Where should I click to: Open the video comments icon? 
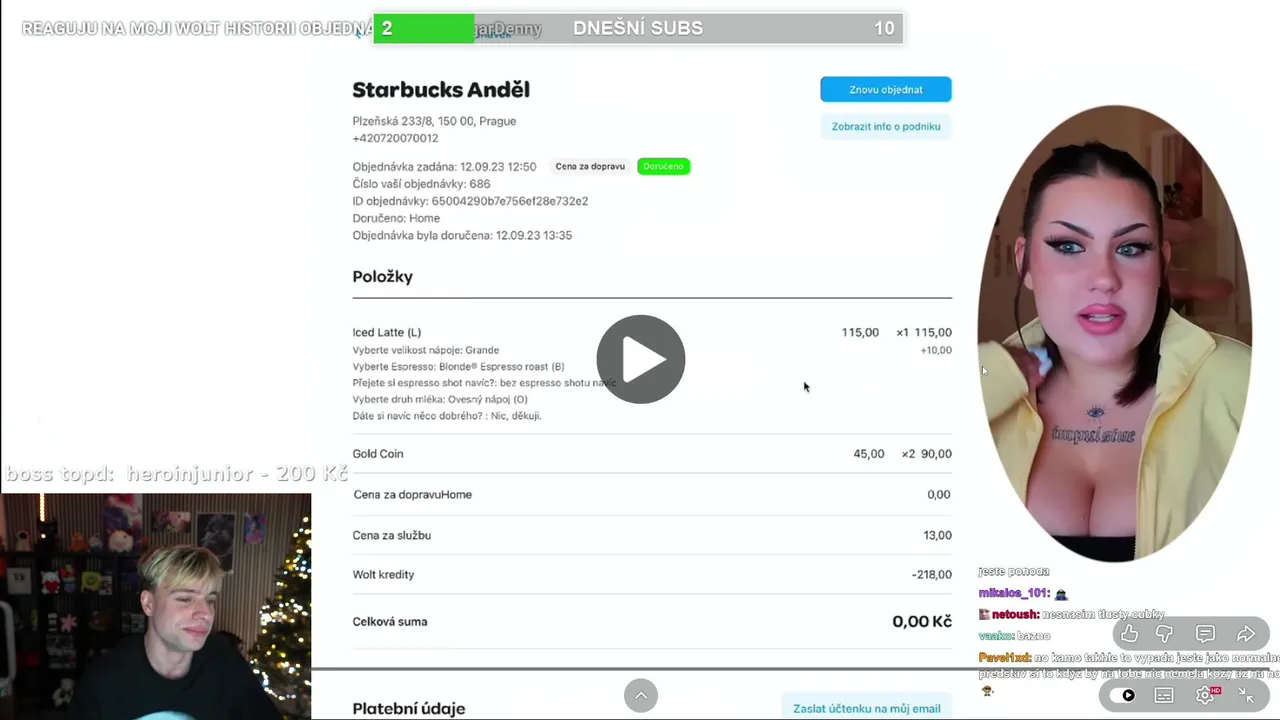[1205, 634]
